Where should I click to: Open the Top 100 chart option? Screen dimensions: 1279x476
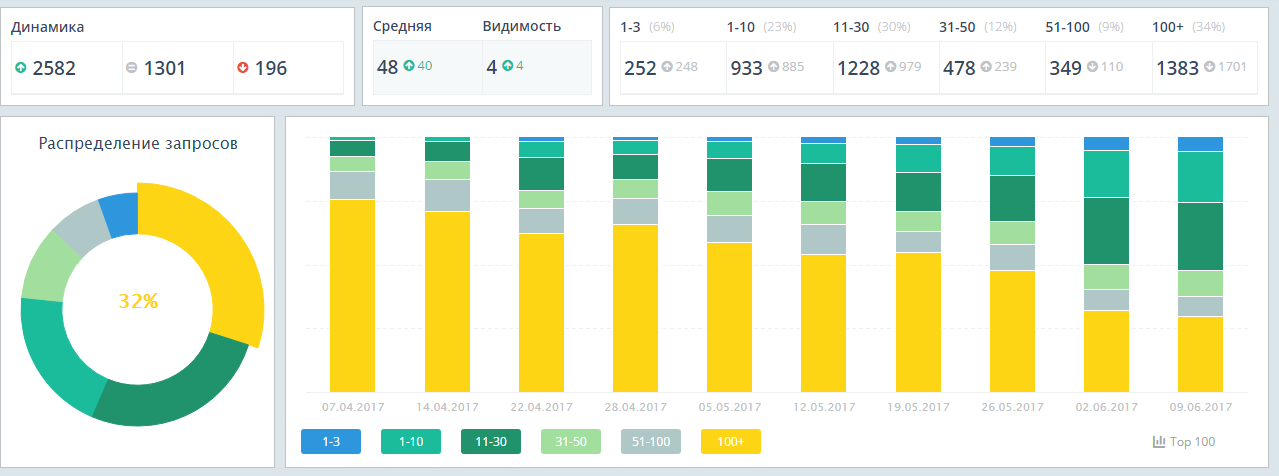click(x=1184, y=441)
